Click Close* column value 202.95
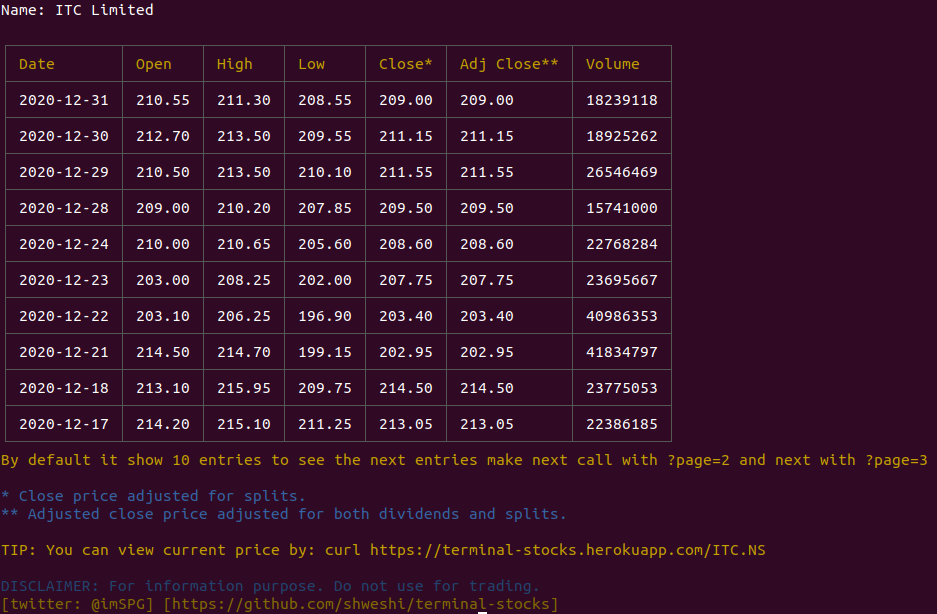Viewport: 937px width, 614px height. 406,352
